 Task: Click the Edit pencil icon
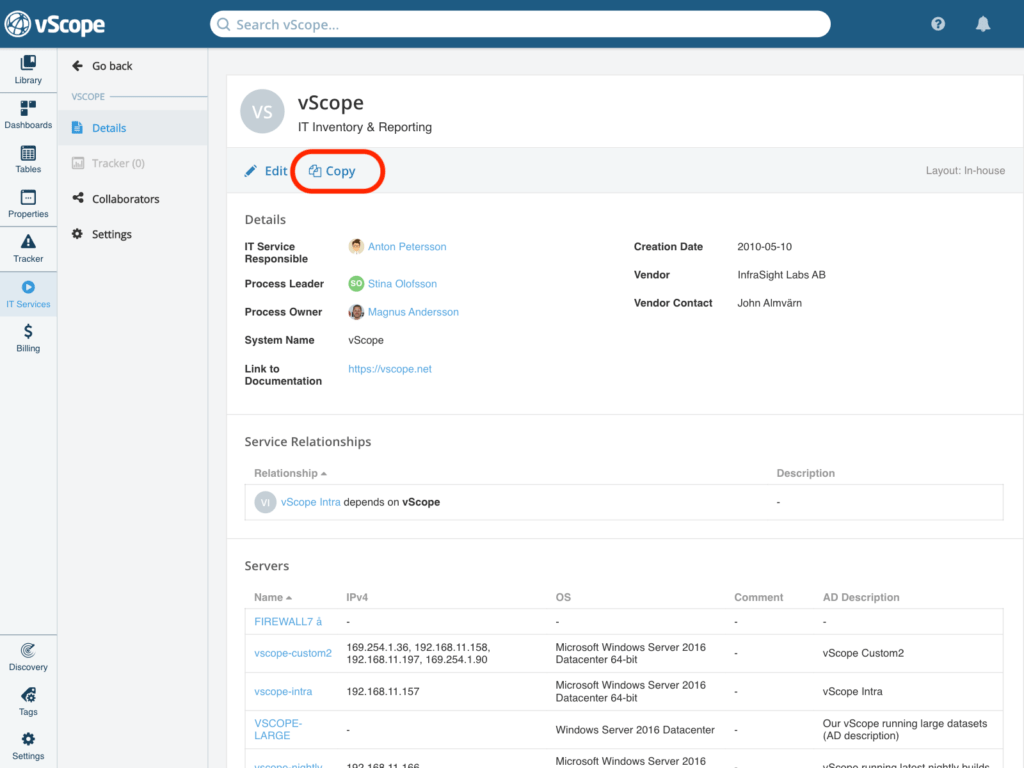tap(251, 171)
